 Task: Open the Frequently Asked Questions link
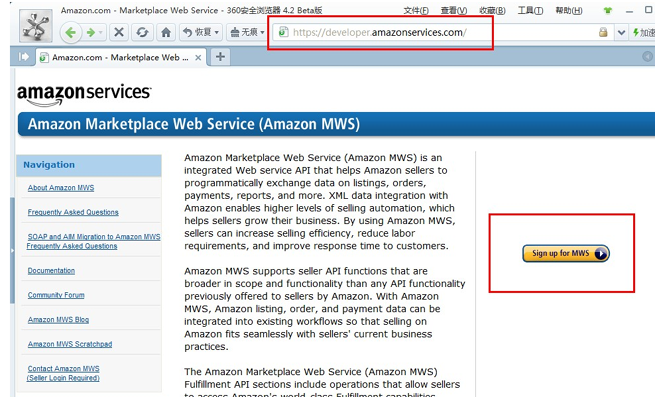(x=73, y=212)
